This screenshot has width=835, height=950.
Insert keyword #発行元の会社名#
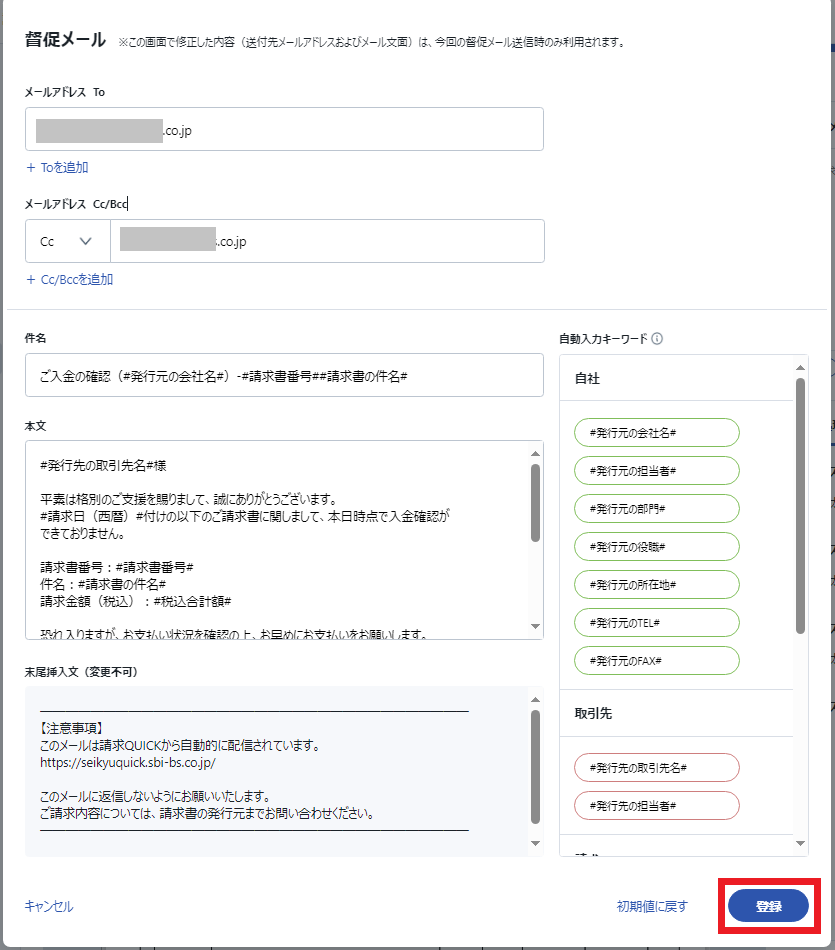(657, 433)
